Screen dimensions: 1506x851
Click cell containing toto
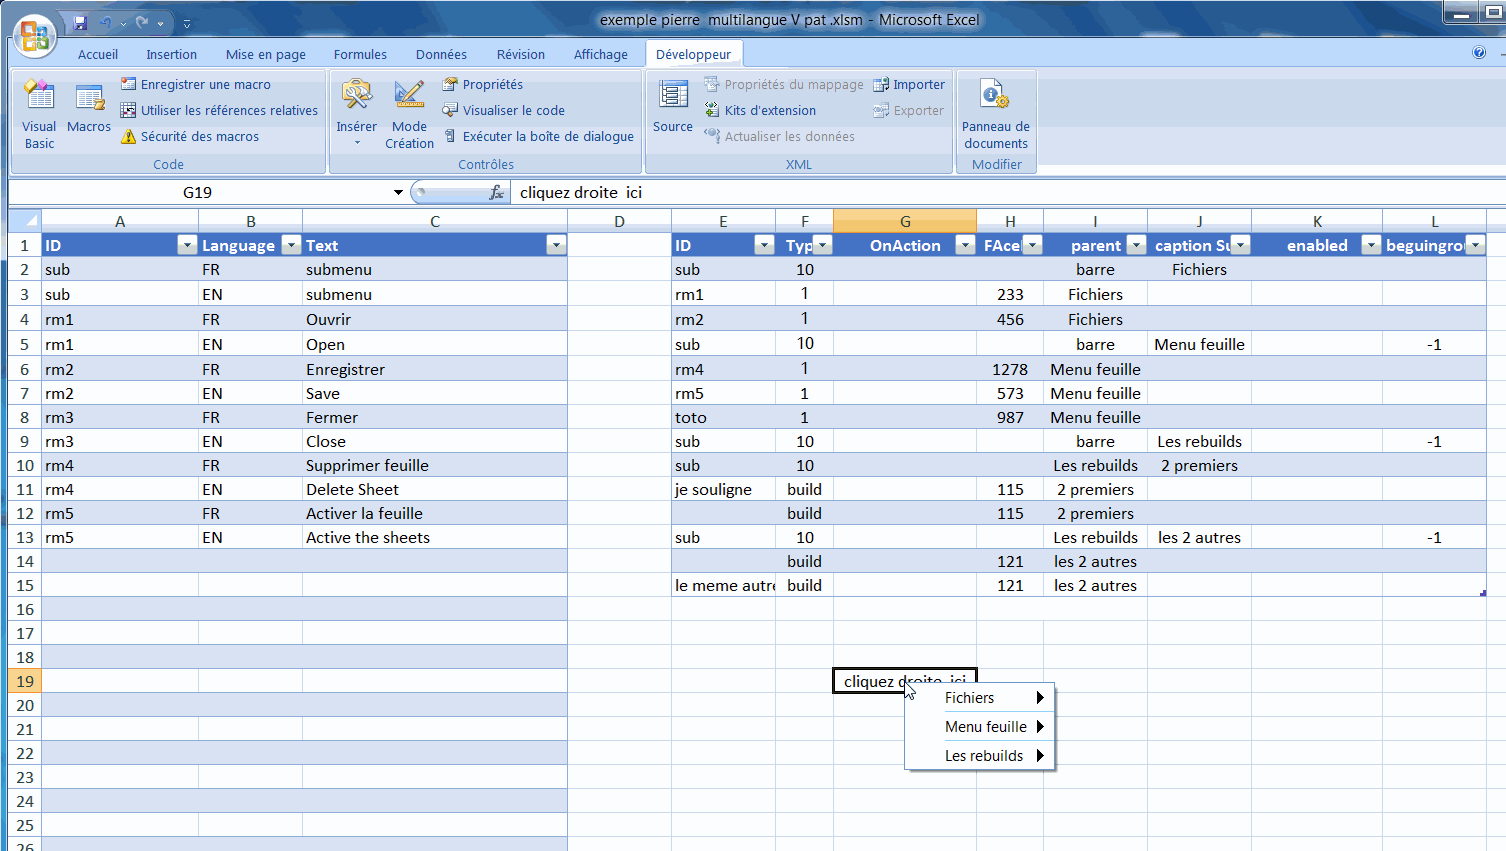pos(723,417)
